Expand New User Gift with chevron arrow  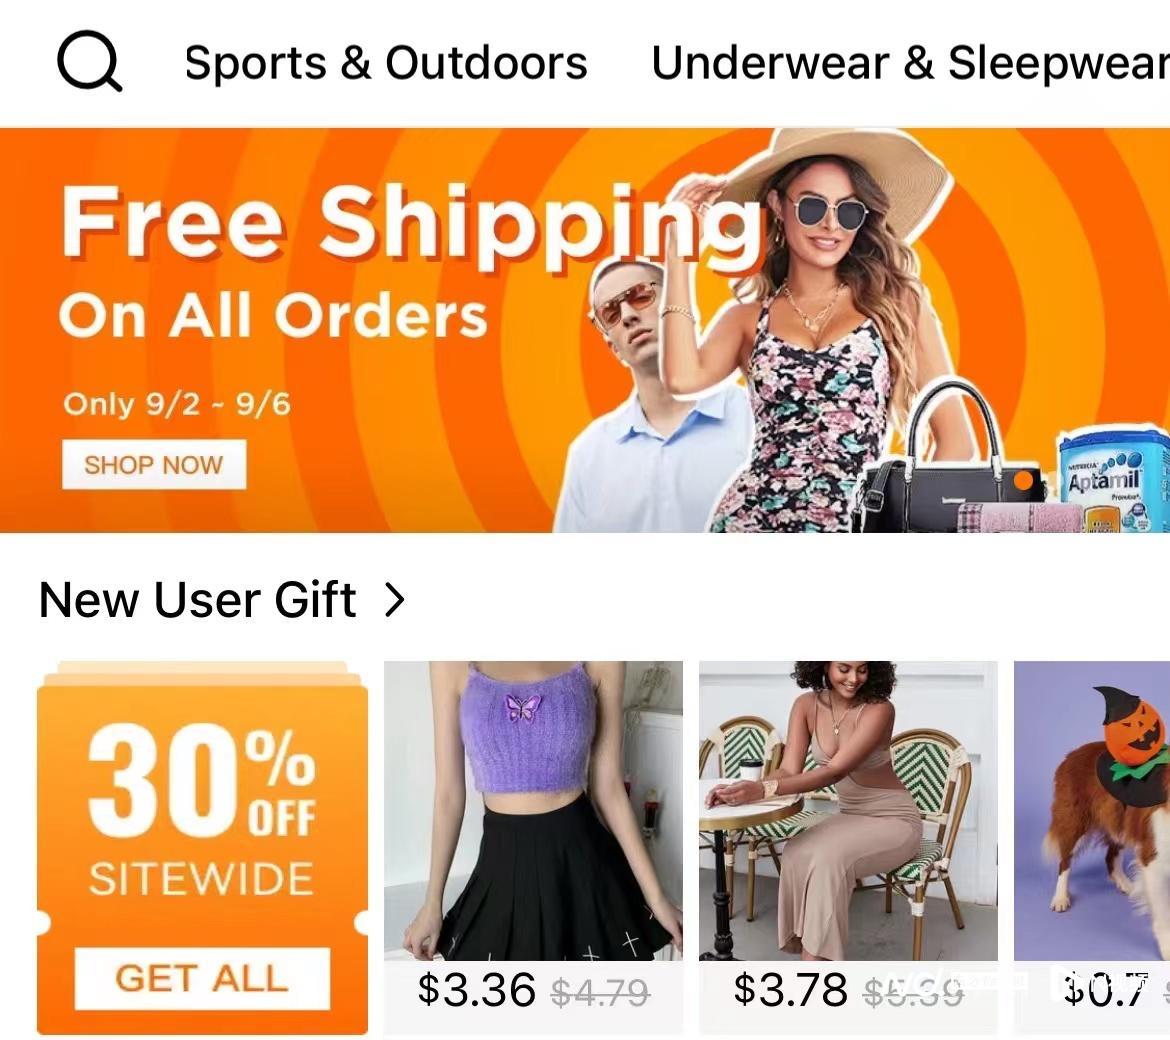pyautogui.click(x=394, y=600)
